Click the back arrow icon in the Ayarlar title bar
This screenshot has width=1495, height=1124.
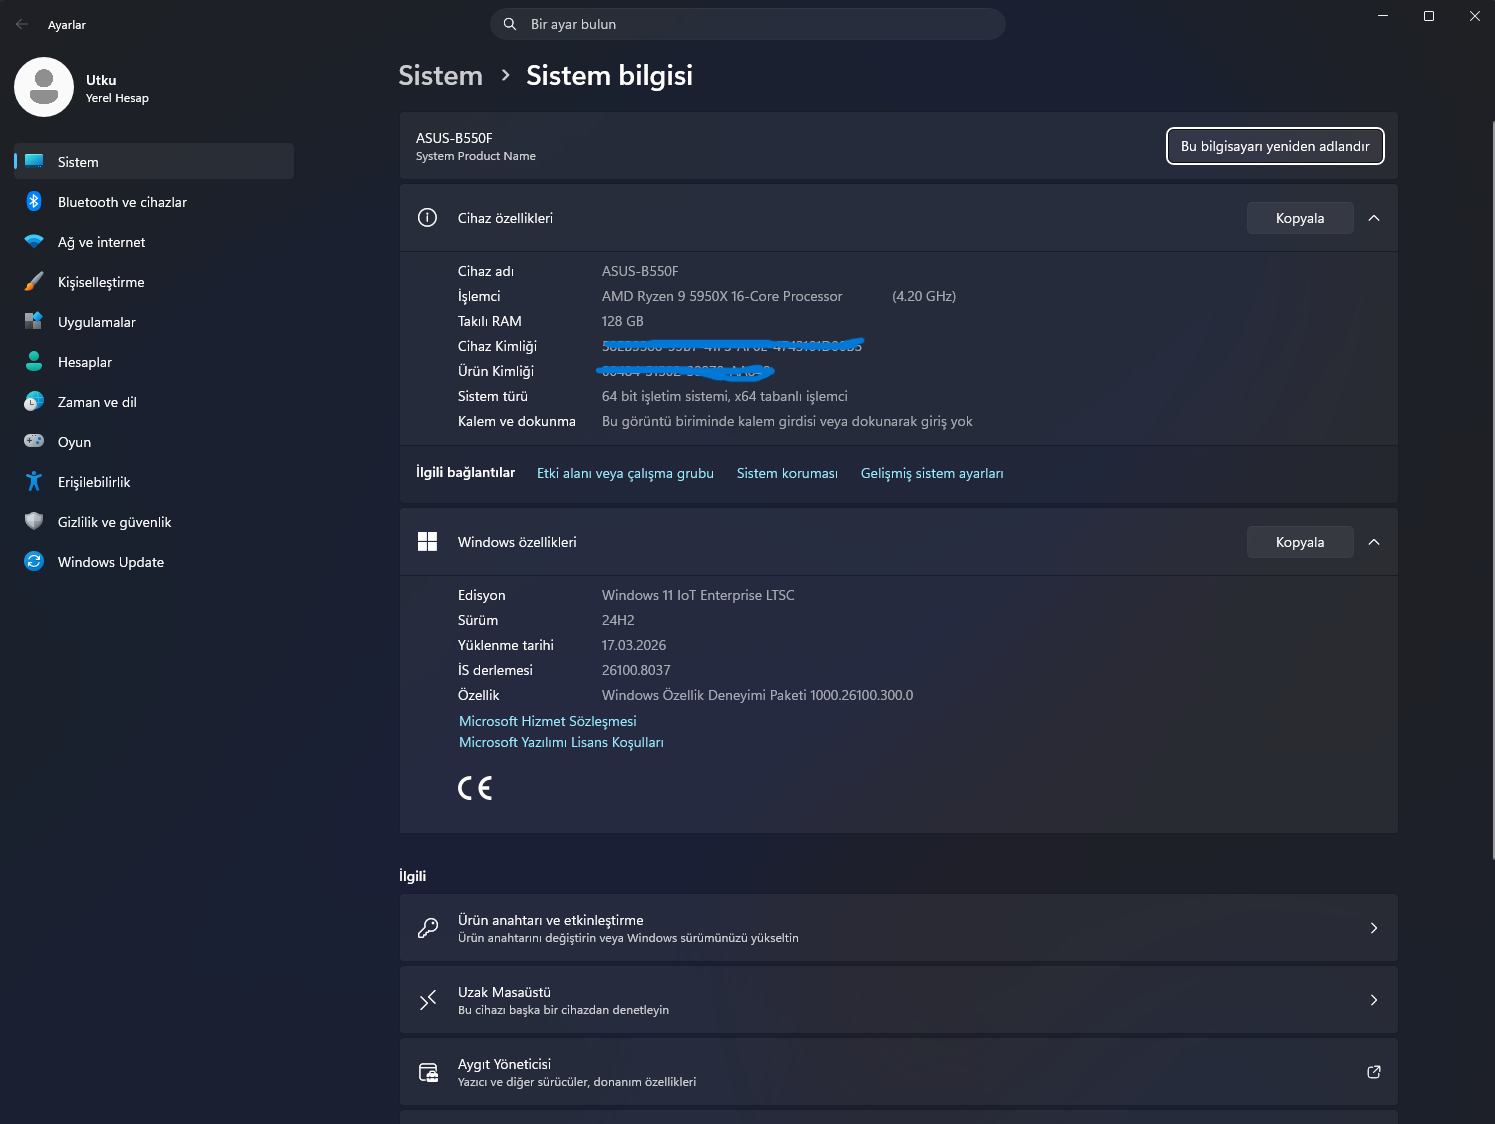22,24
